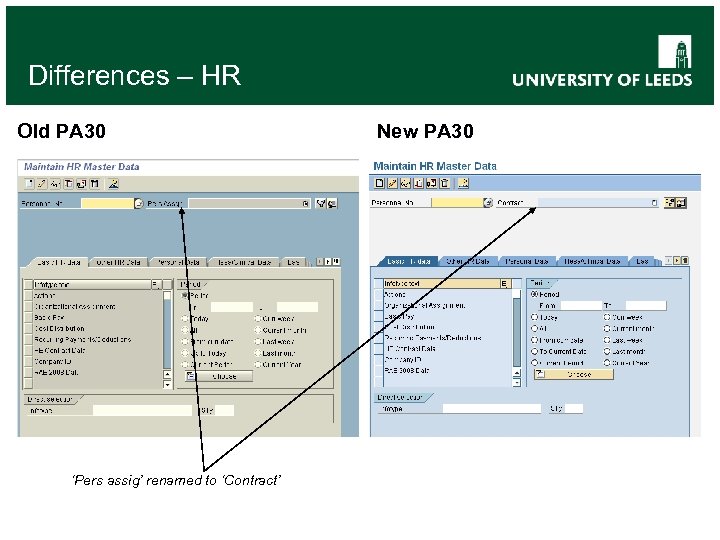Click Copy icon in Old PA30 toolbar
Screen dimensions: 720x540
(68, 184)
